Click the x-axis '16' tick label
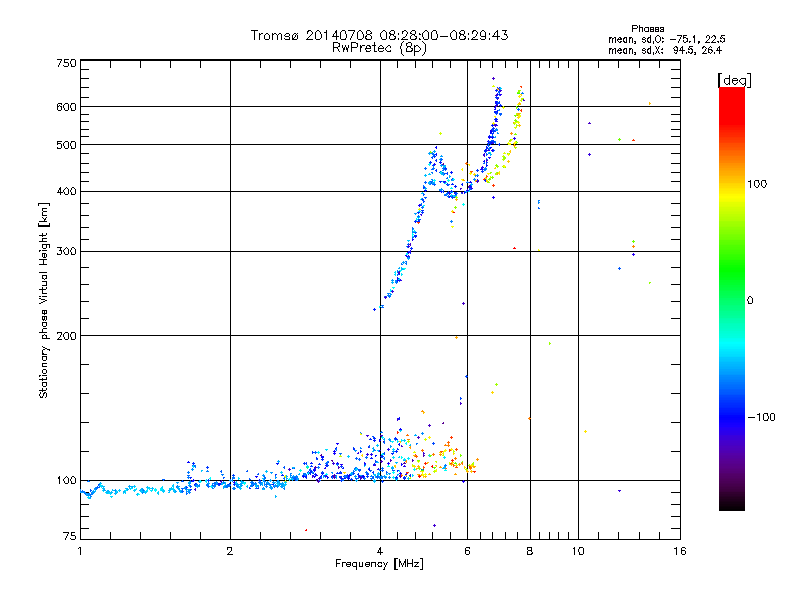The height and width of the screenshot is (600, 800). tap(680, 551)
